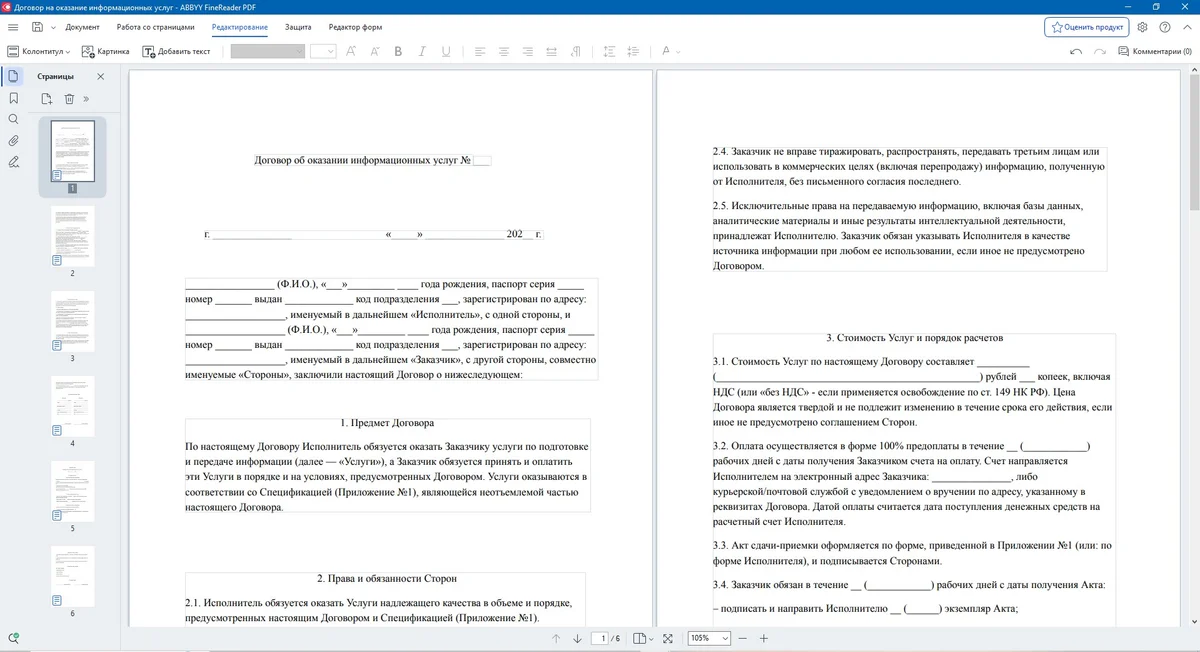Toggle bold text formatting

point(398,51)
